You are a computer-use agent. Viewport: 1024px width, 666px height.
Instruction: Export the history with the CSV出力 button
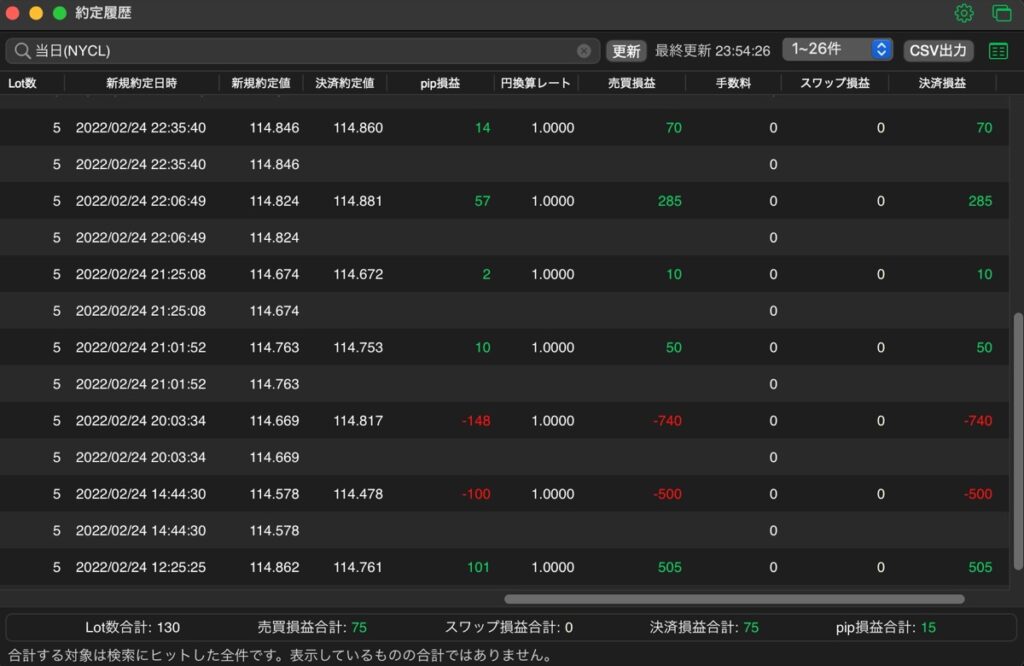point(938,51)
